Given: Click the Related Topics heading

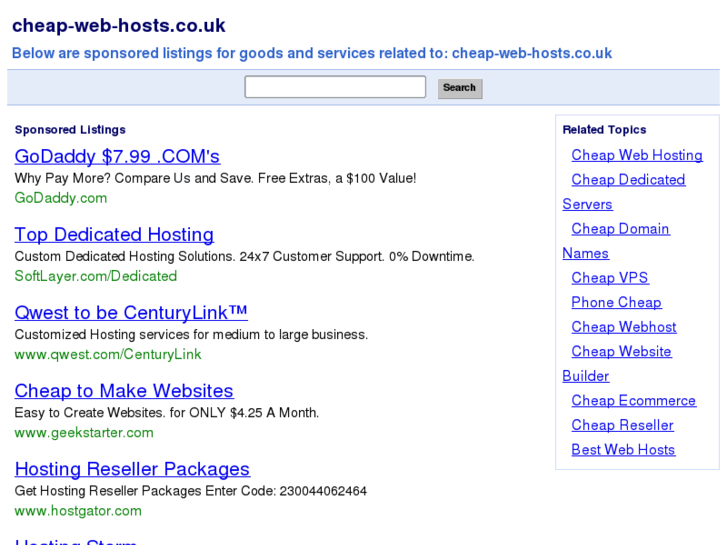Looking at the screenshot, I should 604,130.
